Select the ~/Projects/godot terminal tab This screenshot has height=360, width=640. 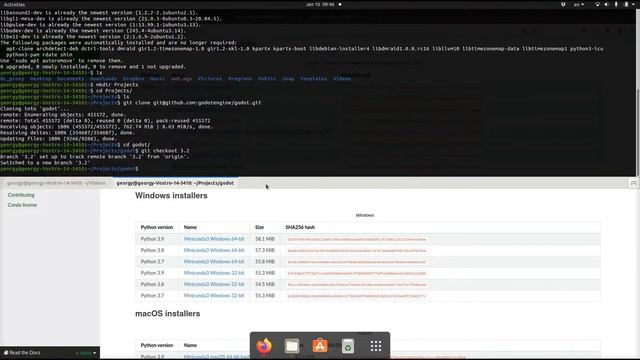175,183
